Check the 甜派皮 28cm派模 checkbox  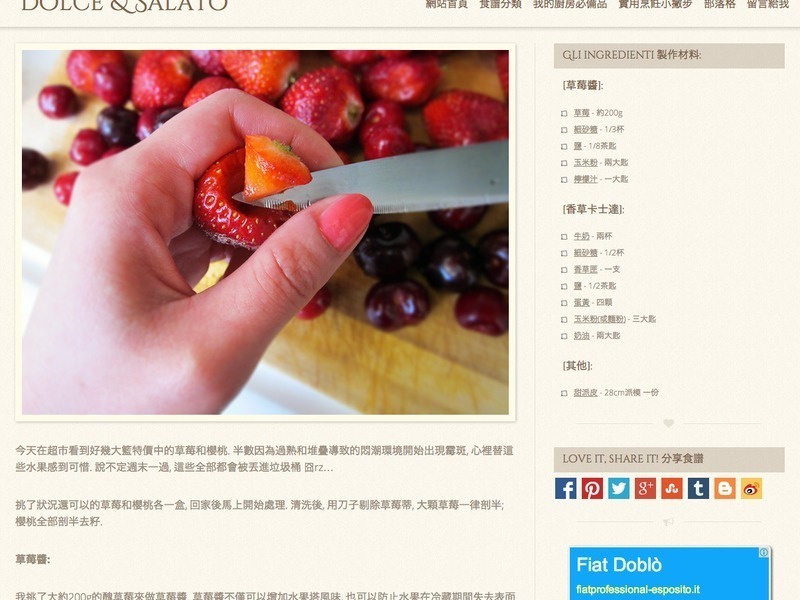coord(564,393)
